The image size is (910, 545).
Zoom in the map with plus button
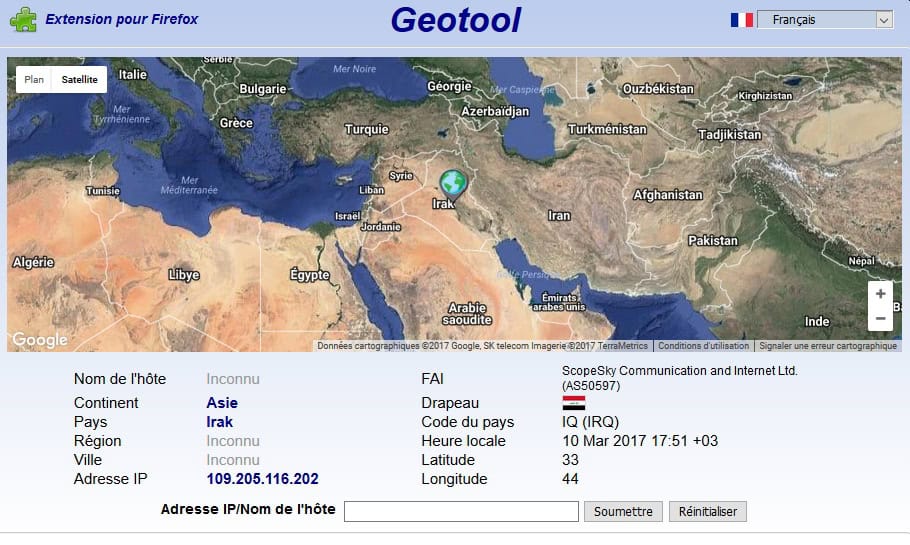(x=880, y=294)
